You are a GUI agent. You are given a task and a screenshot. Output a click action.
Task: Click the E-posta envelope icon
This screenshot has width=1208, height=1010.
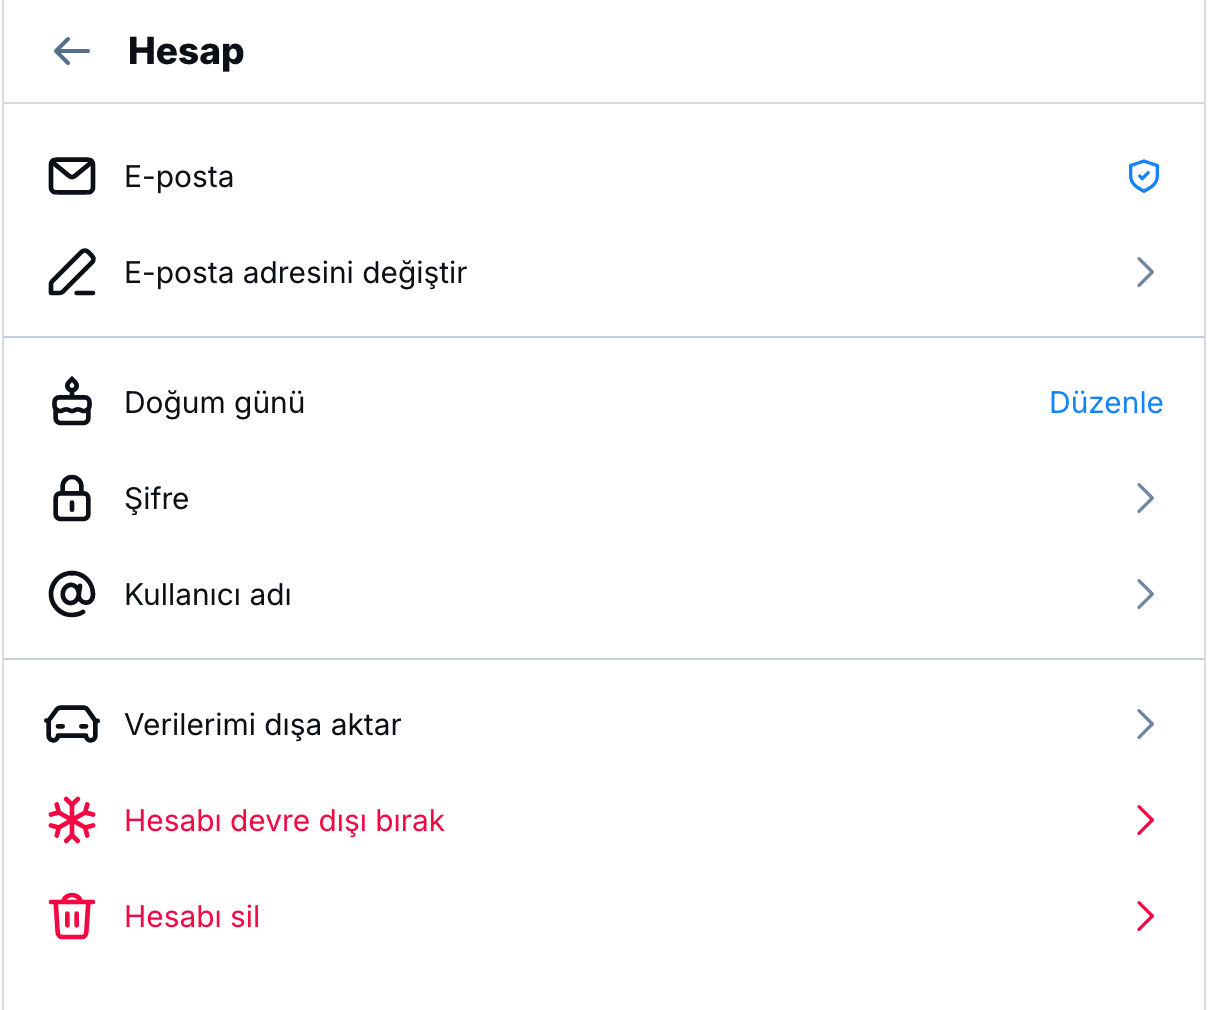70,176
